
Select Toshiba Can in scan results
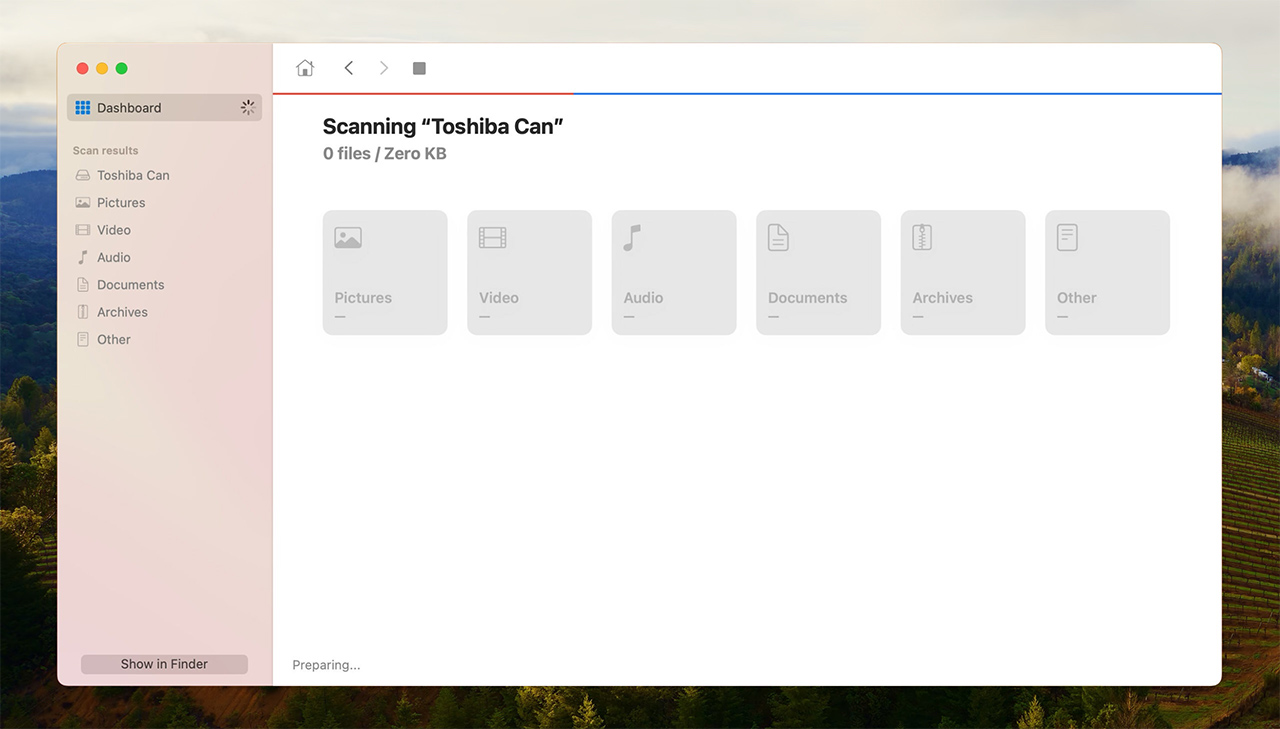[x=133, y=175]
